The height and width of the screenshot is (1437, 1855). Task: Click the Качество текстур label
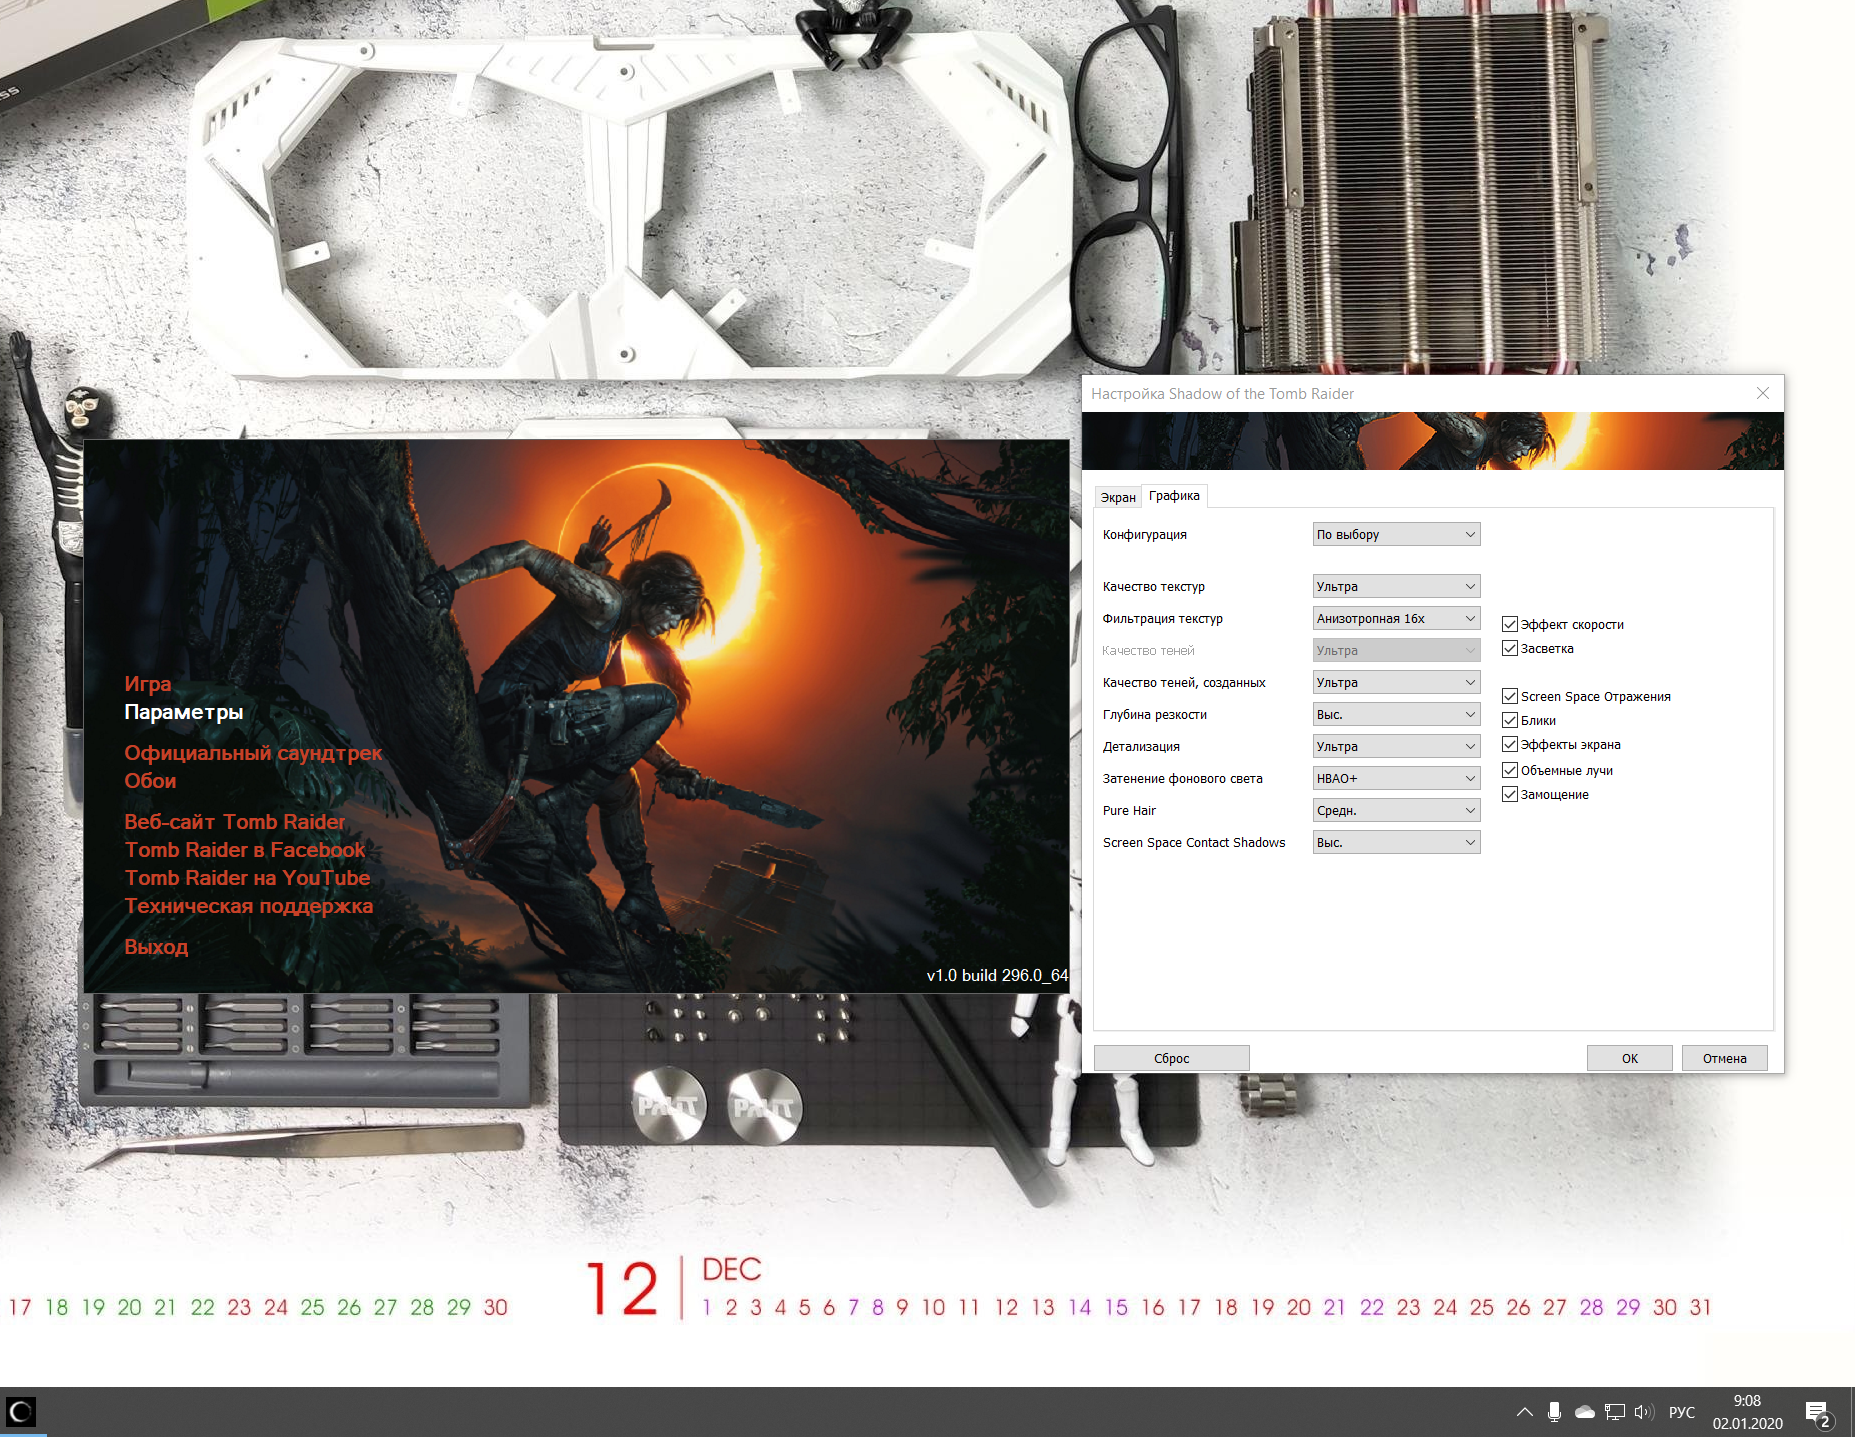tap(1154, 587)
